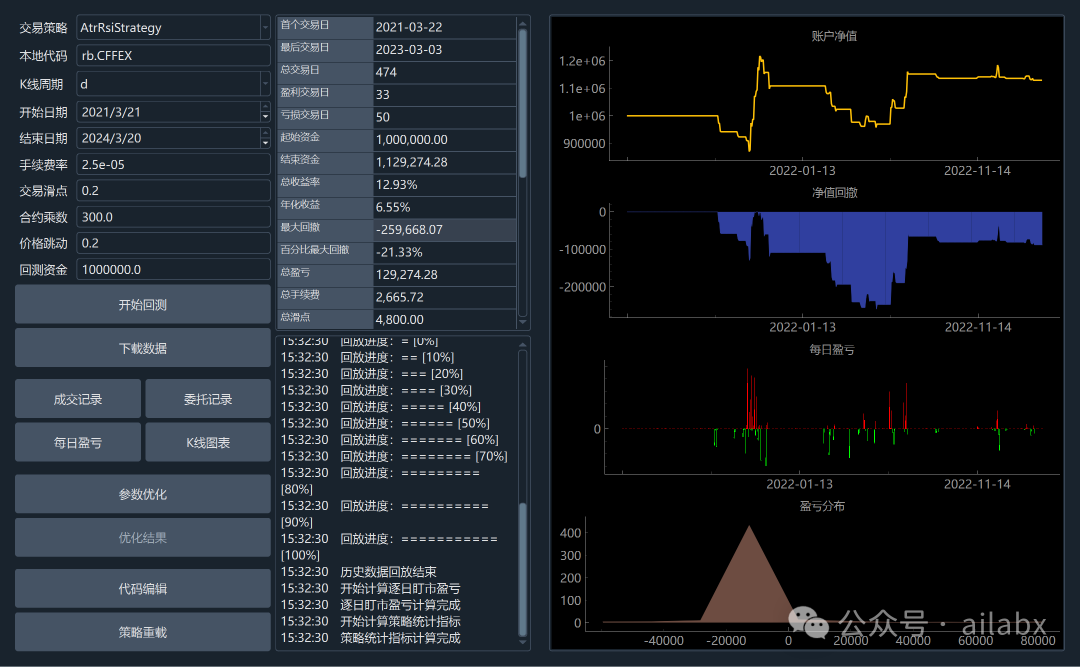The width and height of the screenshot is (1080, 667).
Task: Select the 百分比最大回撤 value -21.33%
Action: (445, 252)
